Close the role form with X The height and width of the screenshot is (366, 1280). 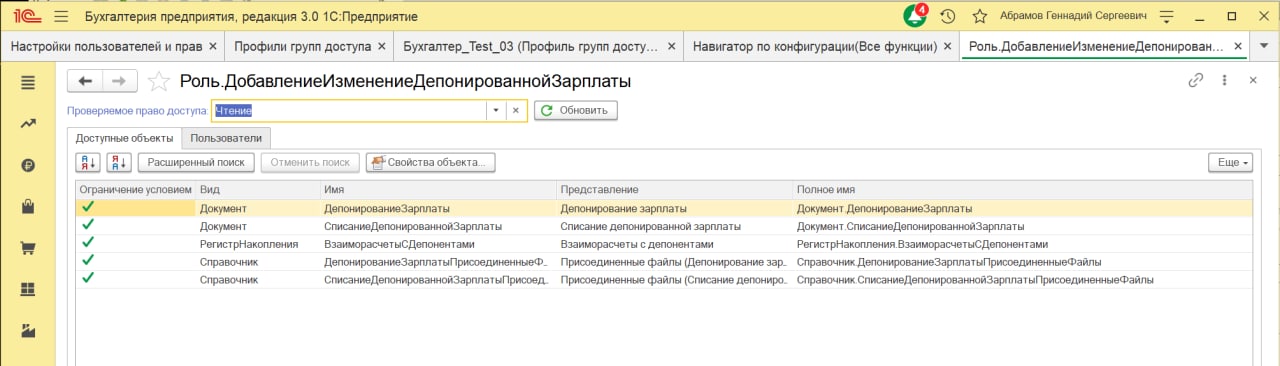[1253, 81]
